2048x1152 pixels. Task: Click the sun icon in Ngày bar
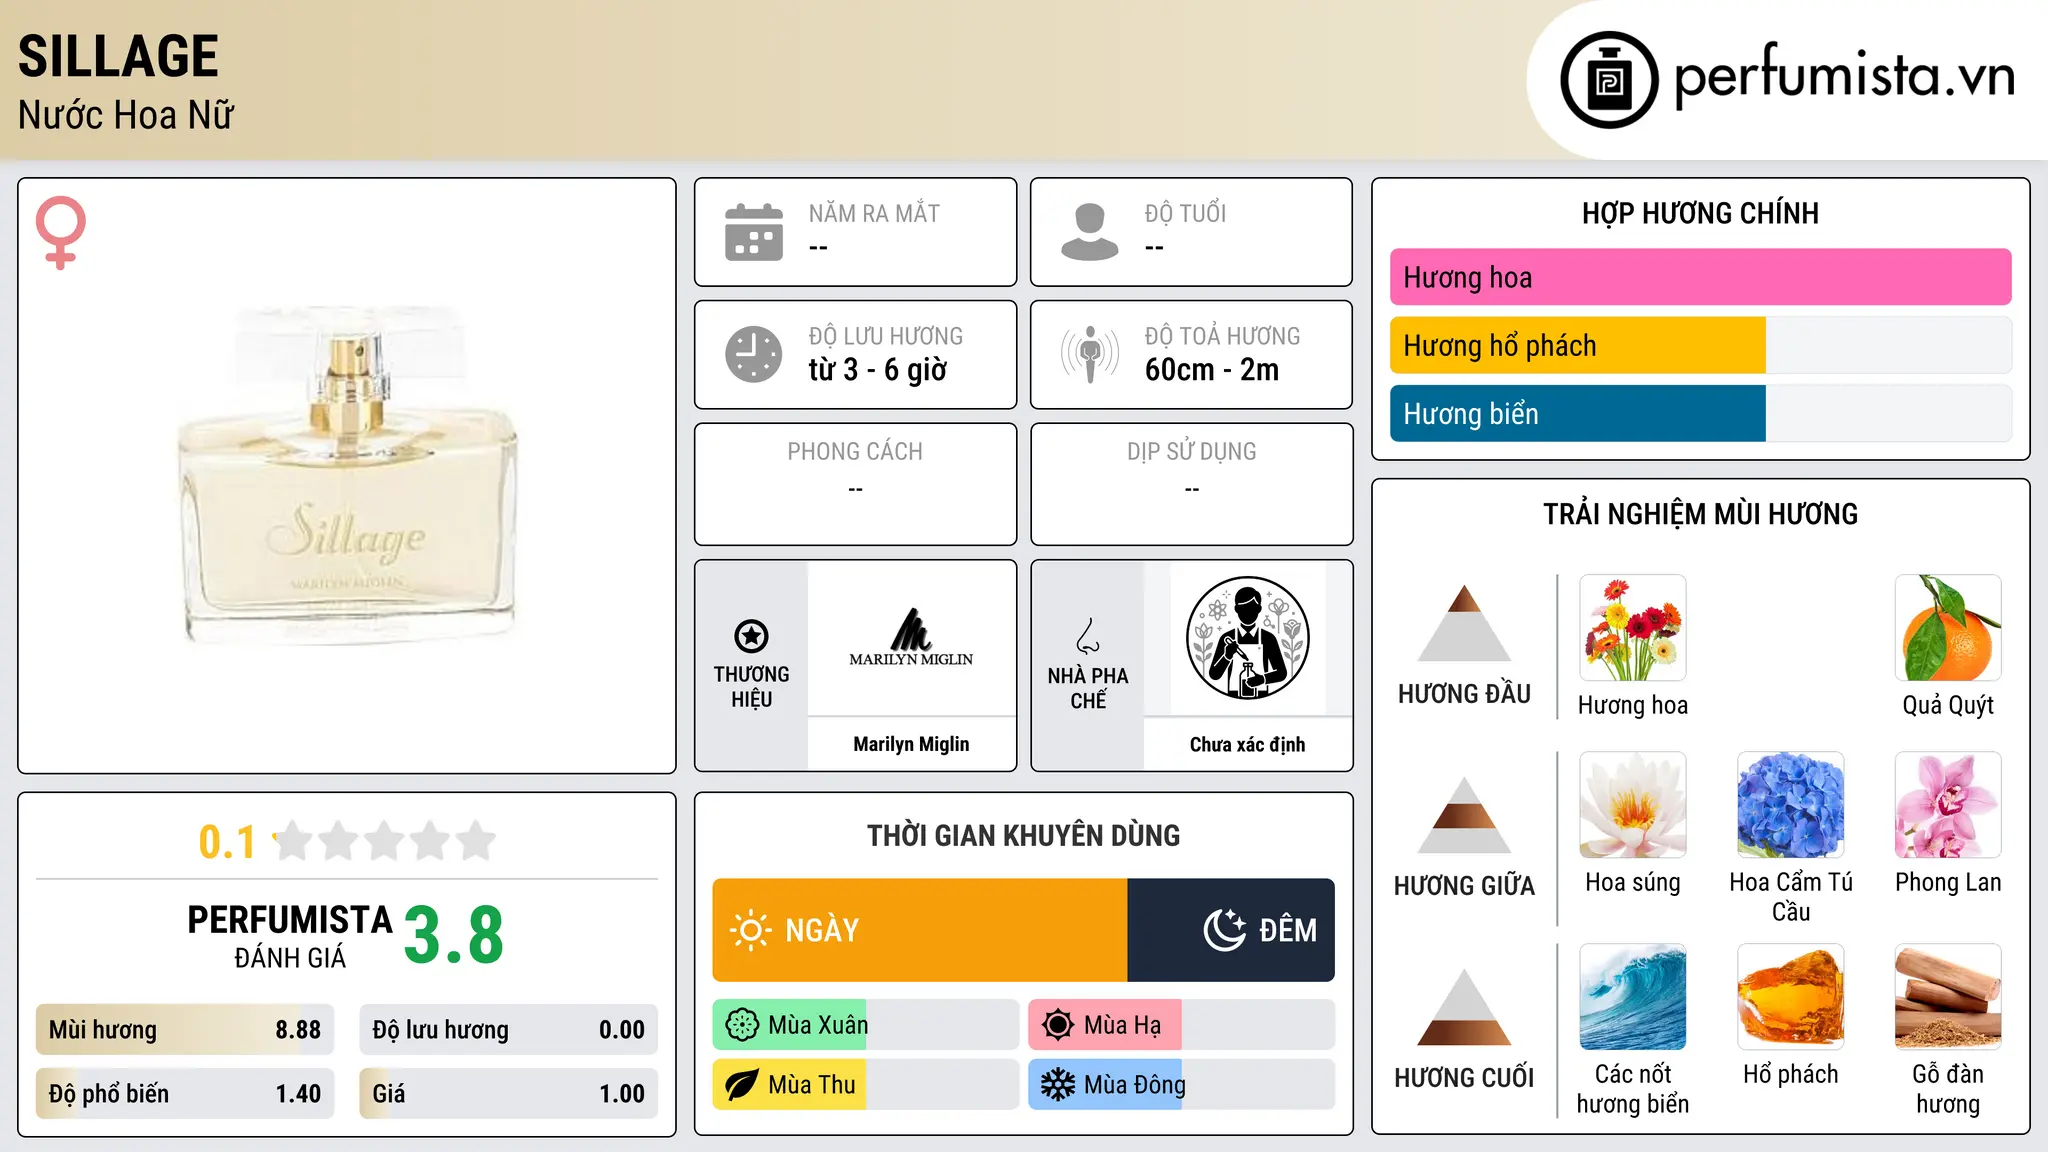750,930
